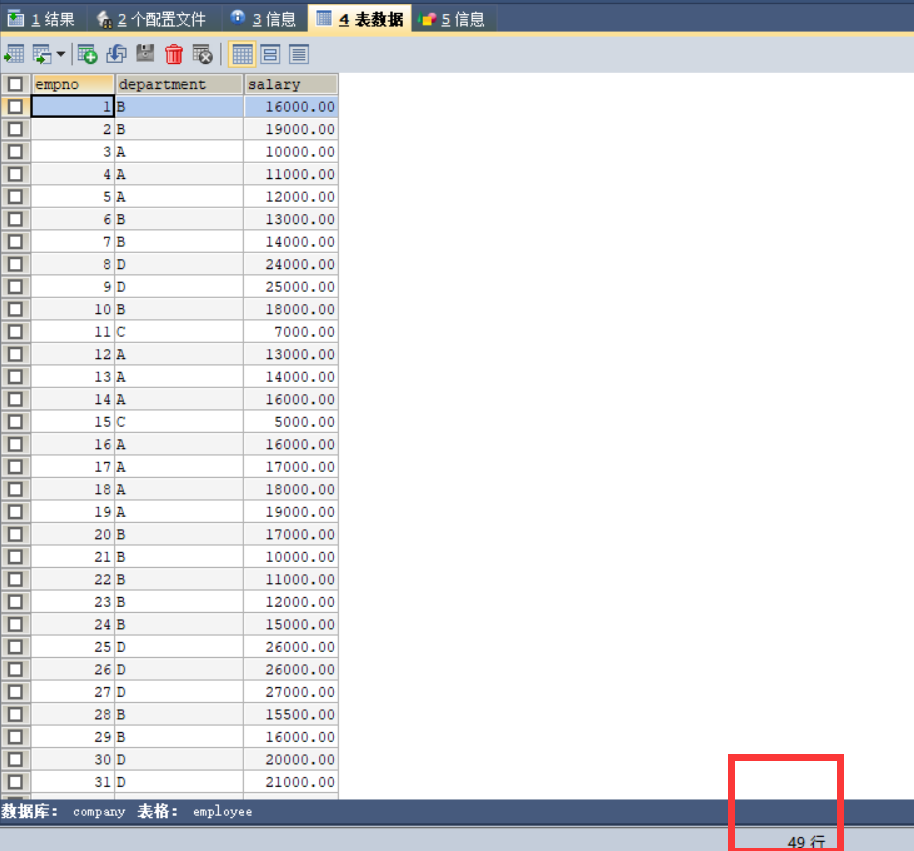
Task: Check the row checkbox for empno 25
Action: pyautogui.click(x=15, y=647)
